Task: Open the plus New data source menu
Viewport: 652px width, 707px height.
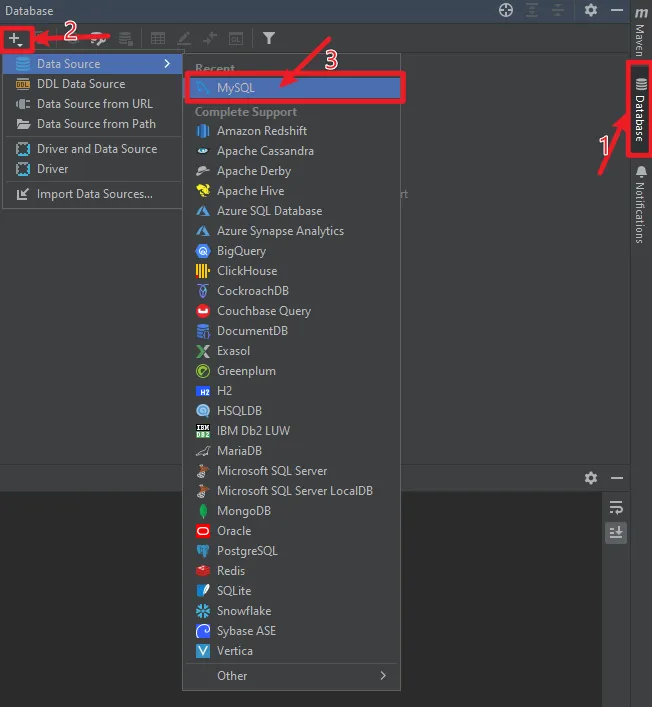Action: [x=16, y=39]
